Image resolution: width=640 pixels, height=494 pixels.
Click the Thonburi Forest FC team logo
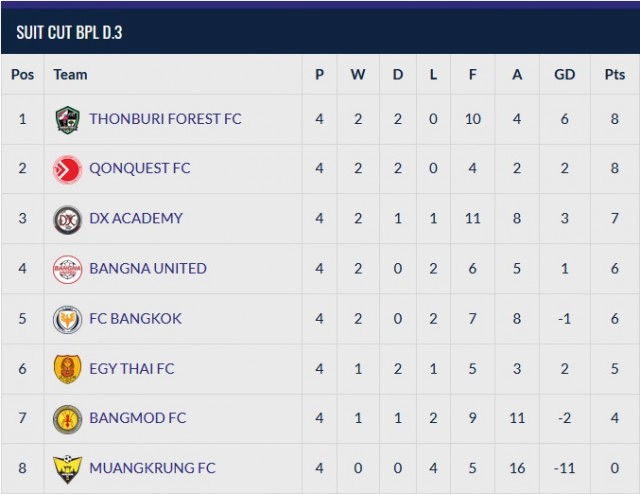(x=68, y=119)
